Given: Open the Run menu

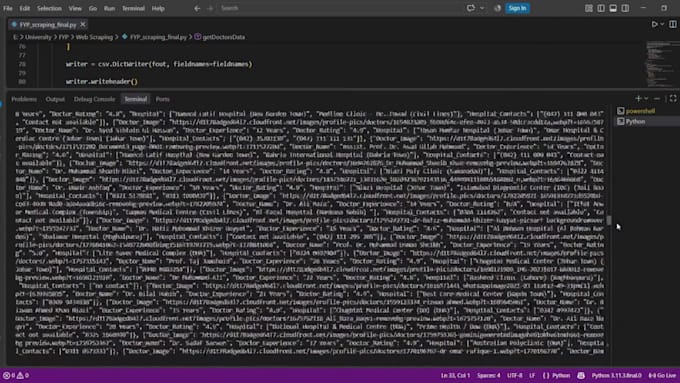Looking at the screenshot, I should click(x=109, y=8).
